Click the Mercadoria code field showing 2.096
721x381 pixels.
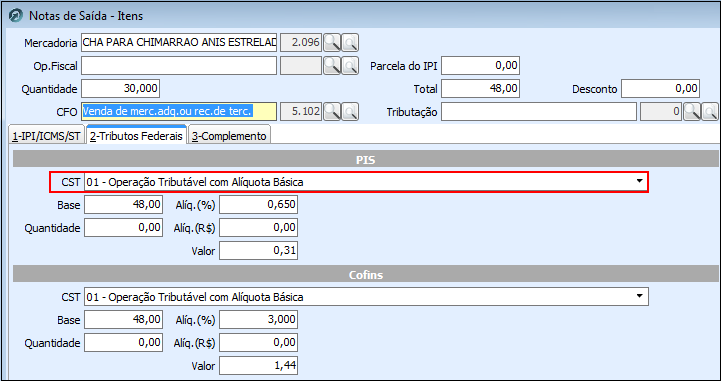[301, 43]
